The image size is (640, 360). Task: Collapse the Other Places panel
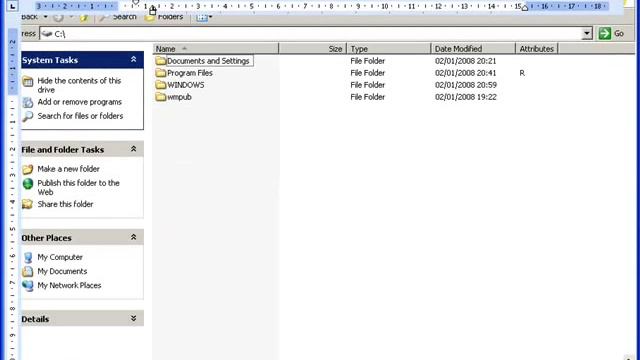point(133,237)
